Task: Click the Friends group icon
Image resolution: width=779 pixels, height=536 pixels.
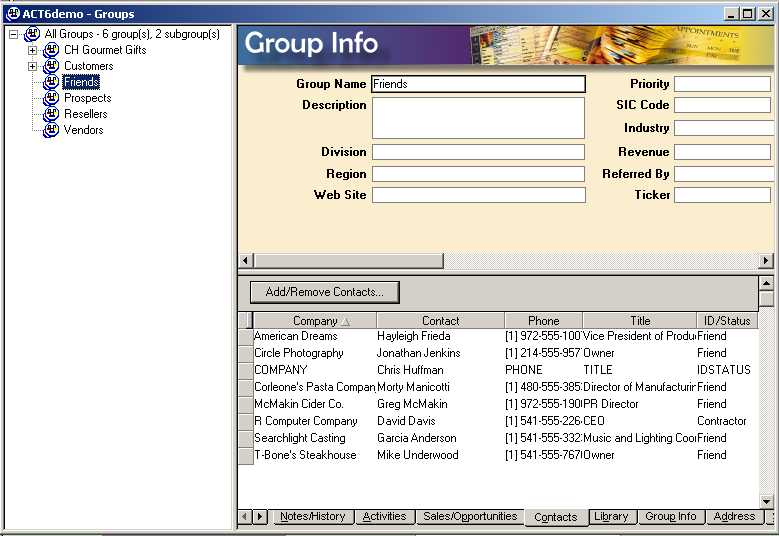Action: [51, 81]
